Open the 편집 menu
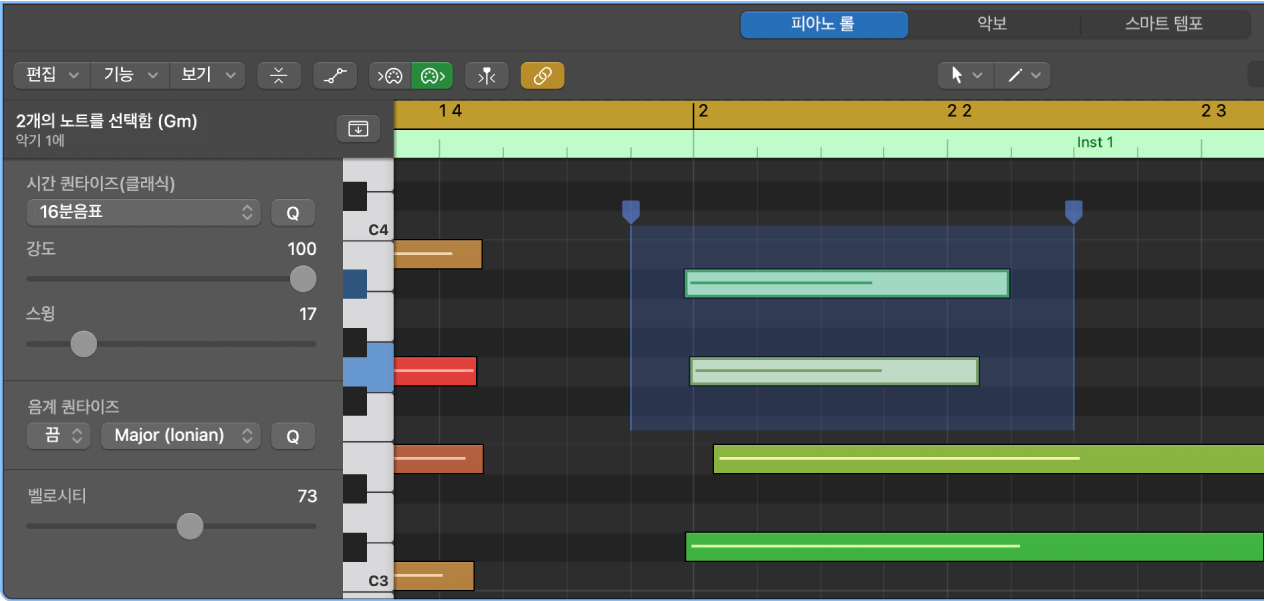Screen dimensions: 1266x601 [52, 75]
